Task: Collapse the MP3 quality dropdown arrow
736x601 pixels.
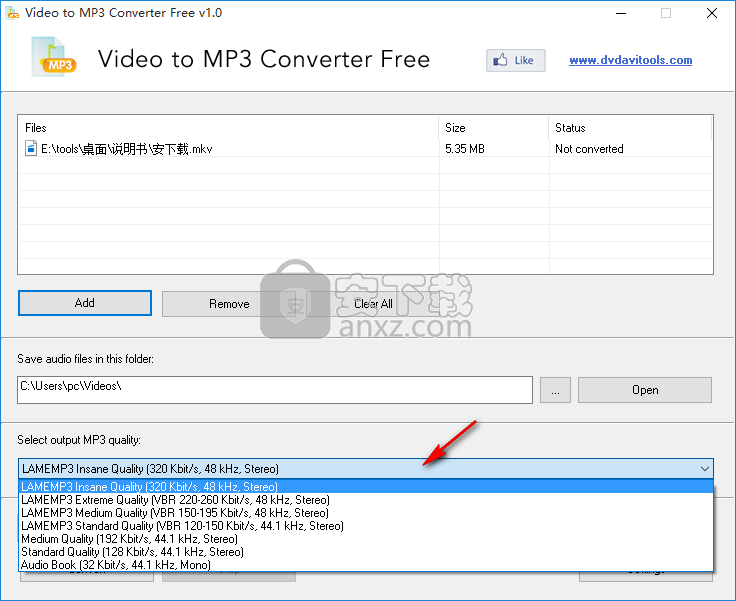Action: tap(704, 469)
